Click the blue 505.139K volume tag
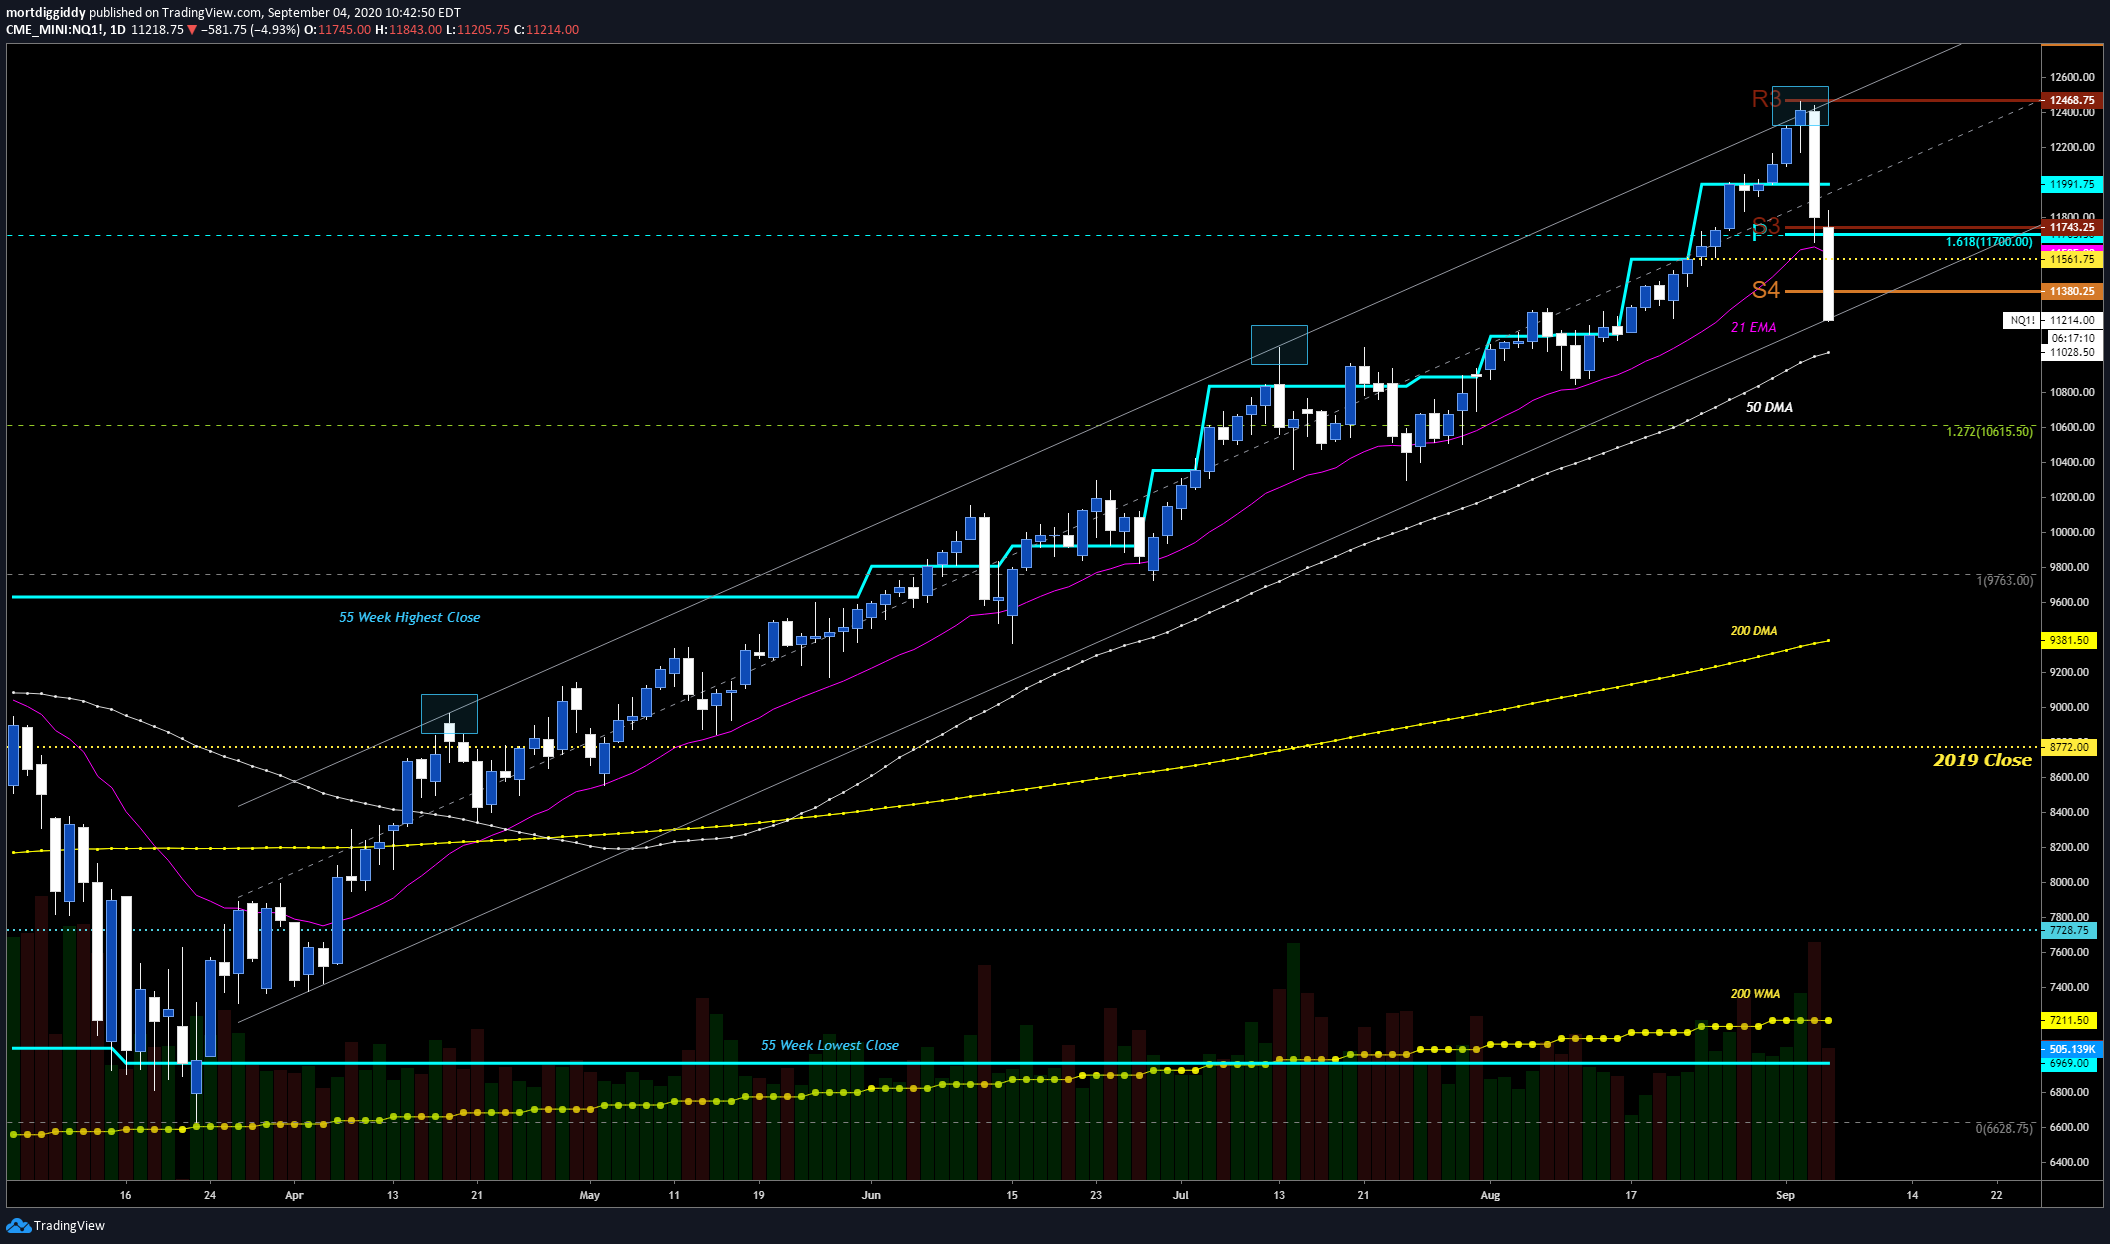 [2071, 1049]
